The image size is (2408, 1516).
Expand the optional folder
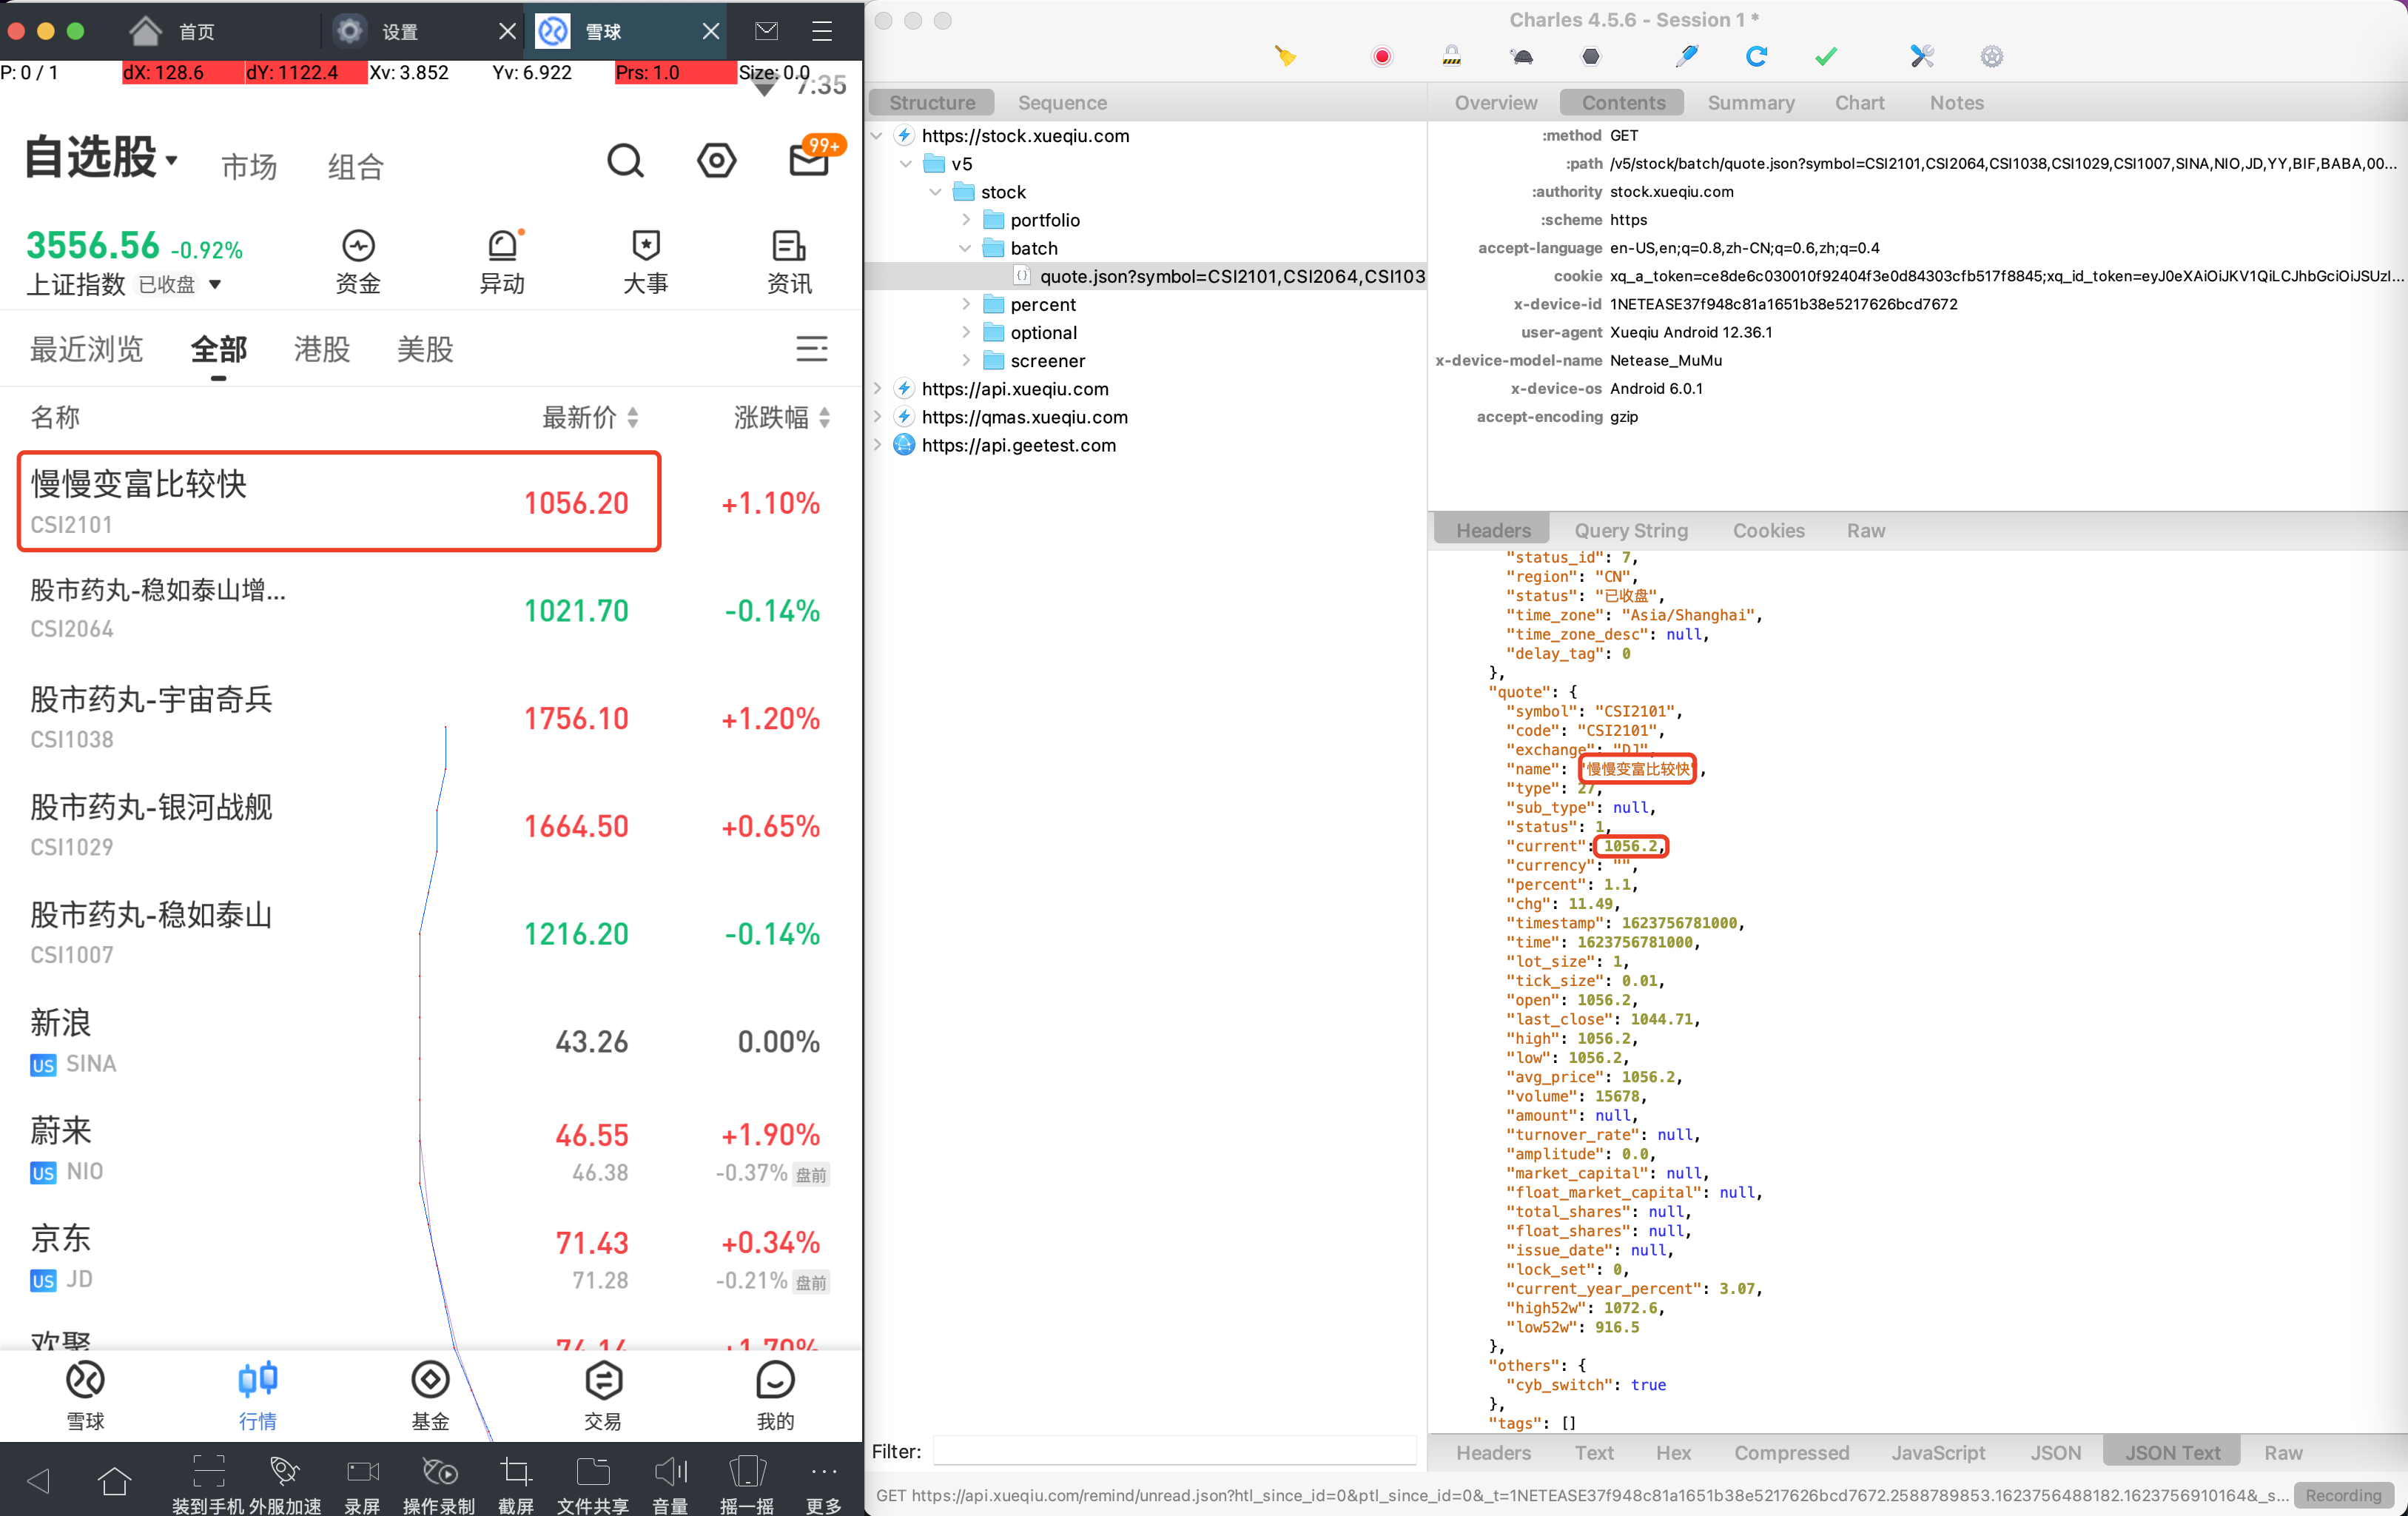(x=966, y=332)
